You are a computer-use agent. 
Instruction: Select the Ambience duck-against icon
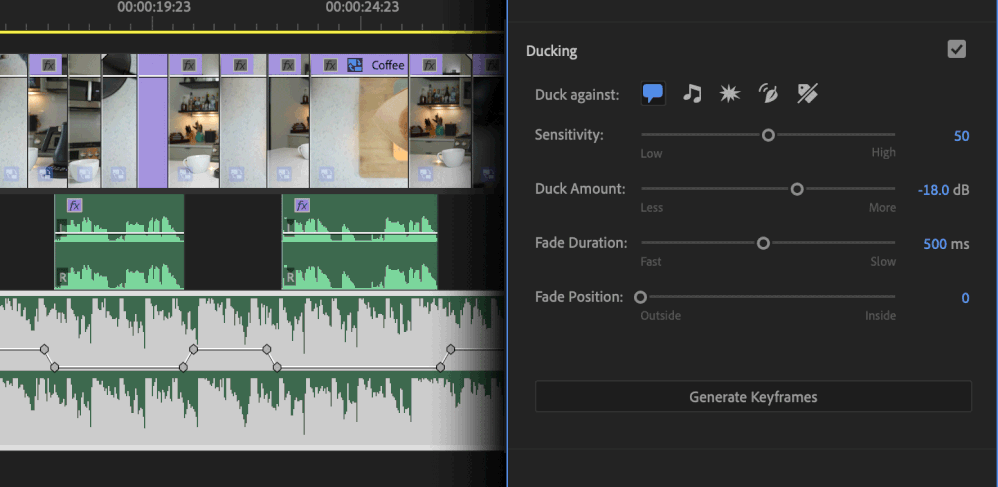(768, 94)
